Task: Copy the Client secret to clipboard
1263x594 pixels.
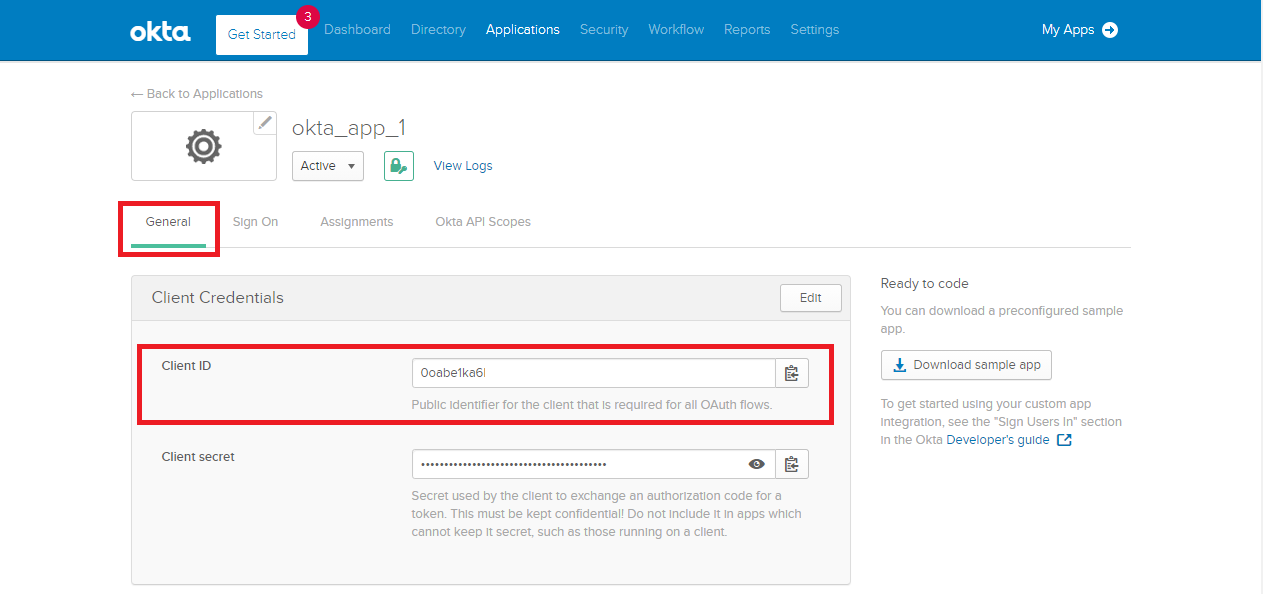Action: point(792,464)
